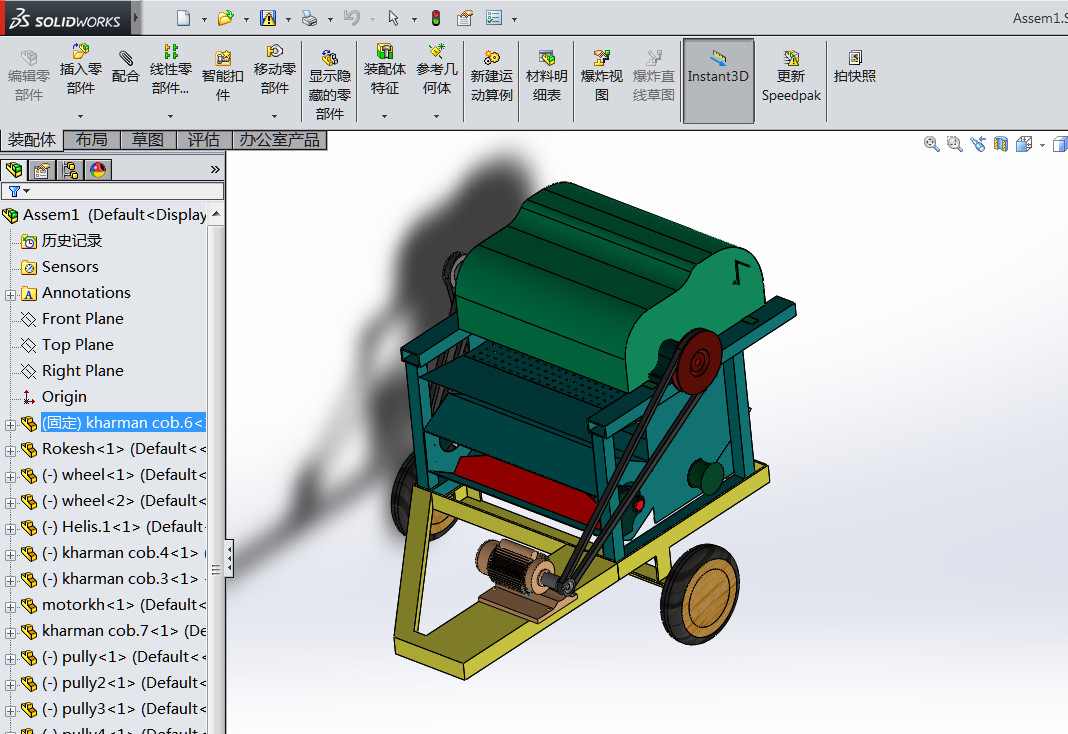
Task: Switch to the 草图 (Sketch) tab
Action: tap(148, 140)
